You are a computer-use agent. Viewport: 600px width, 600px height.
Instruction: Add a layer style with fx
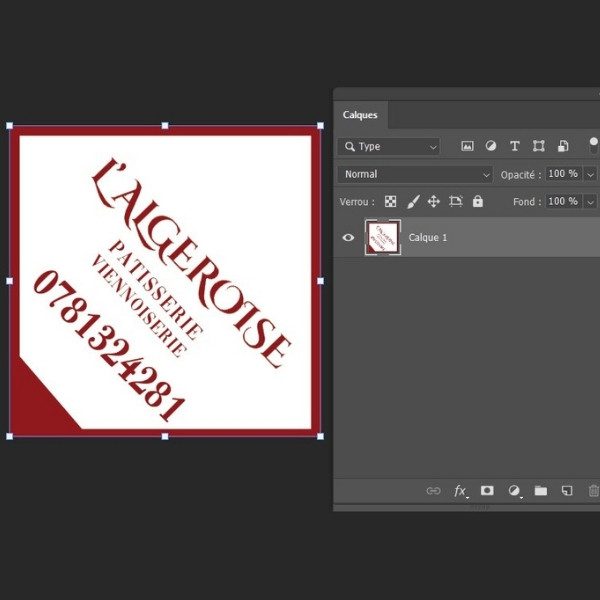pyautogui.click(x=460, y=491)
